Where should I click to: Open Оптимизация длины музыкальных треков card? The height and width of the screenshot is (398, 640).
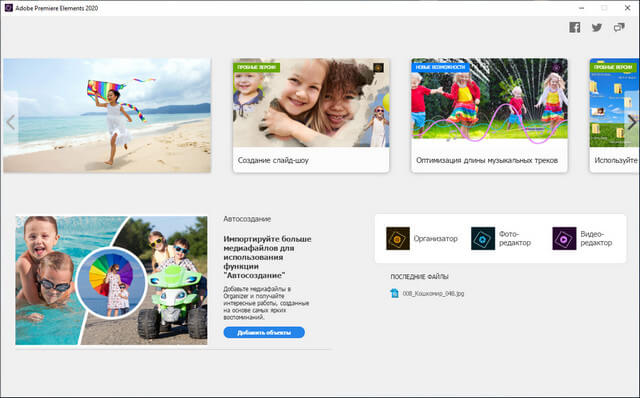(x=489, y=115)
